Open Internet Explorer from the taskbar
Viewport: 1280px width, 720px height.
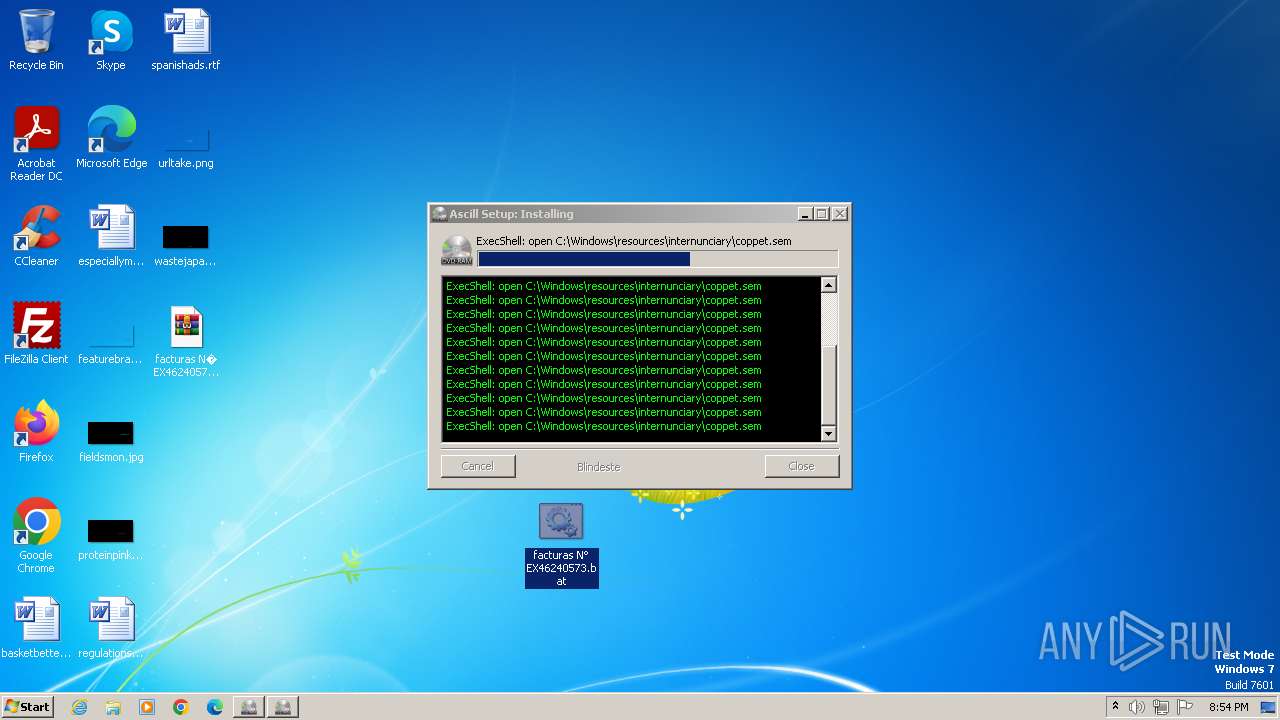[79, 707]
